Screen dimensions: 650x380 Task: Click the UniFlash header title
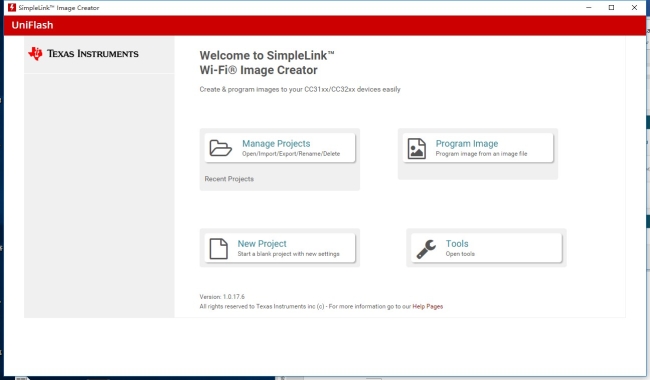coord(32,25)
